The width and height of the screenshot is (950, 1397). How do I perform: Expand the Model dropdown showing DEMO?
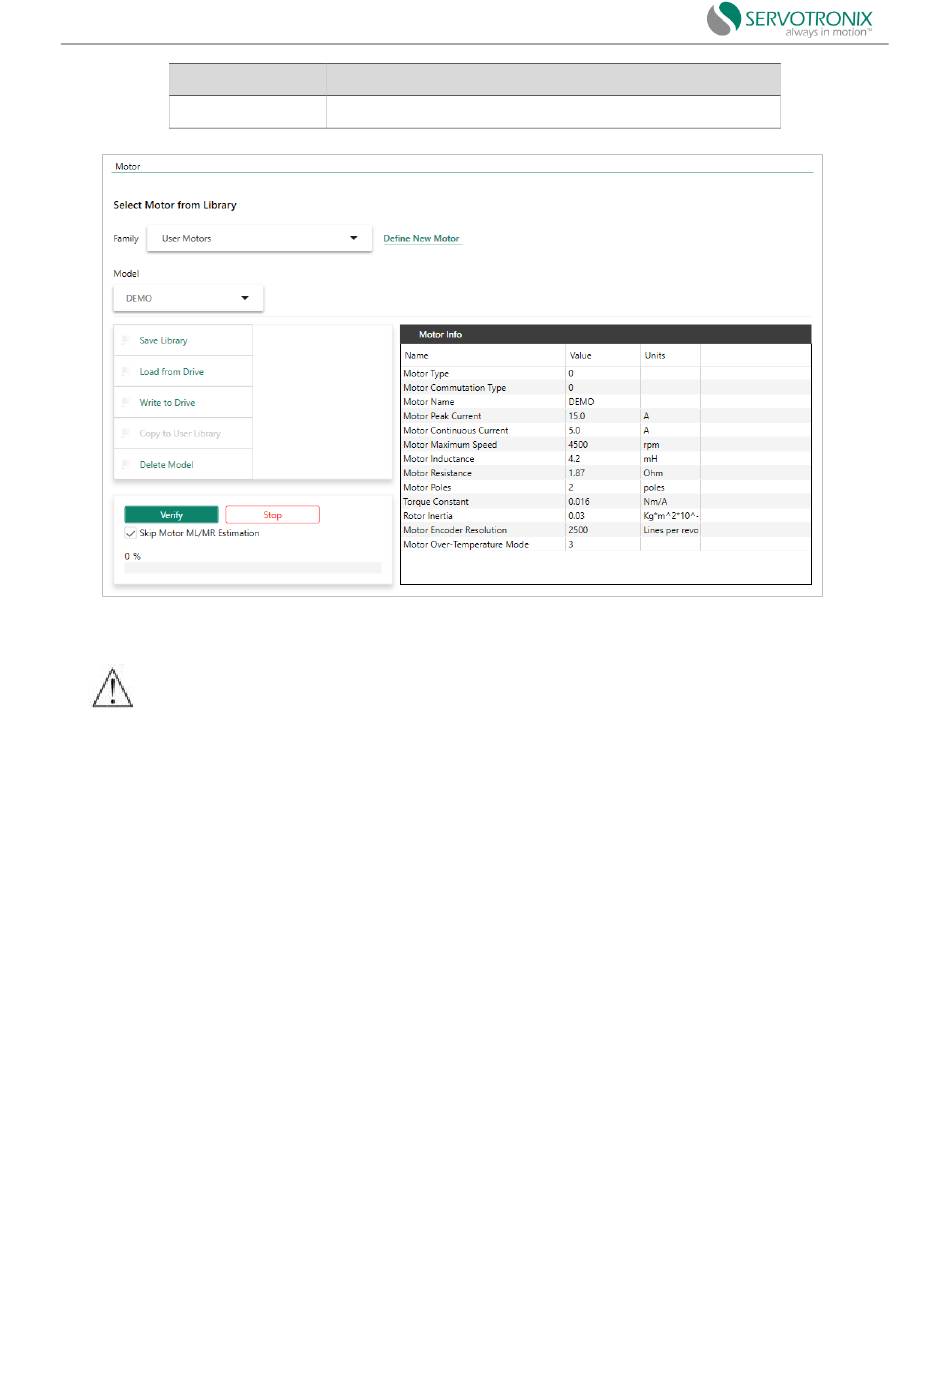tap(188, 299)
